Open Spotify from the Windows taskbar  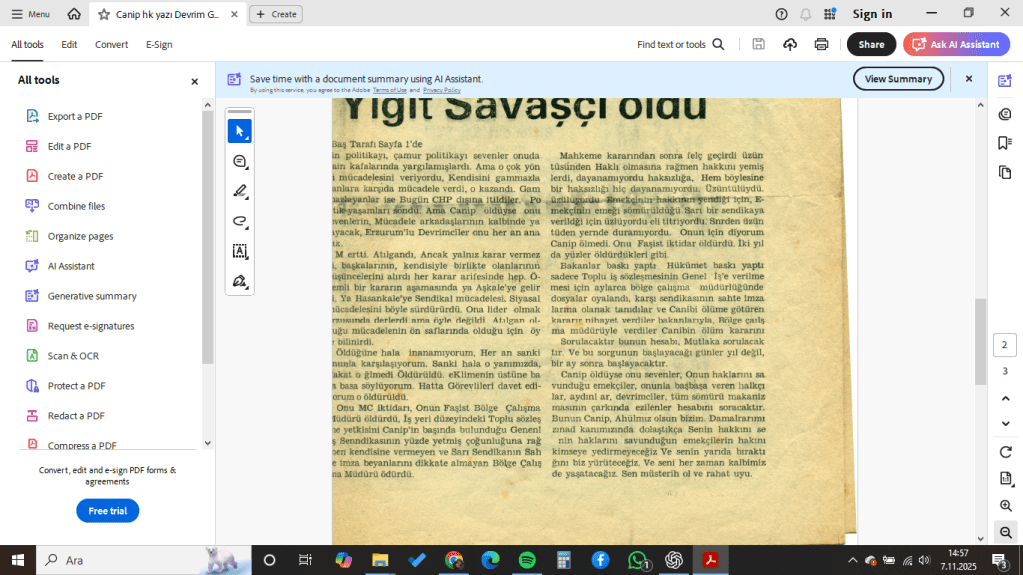pyautogui.click(x=527, y=560)
